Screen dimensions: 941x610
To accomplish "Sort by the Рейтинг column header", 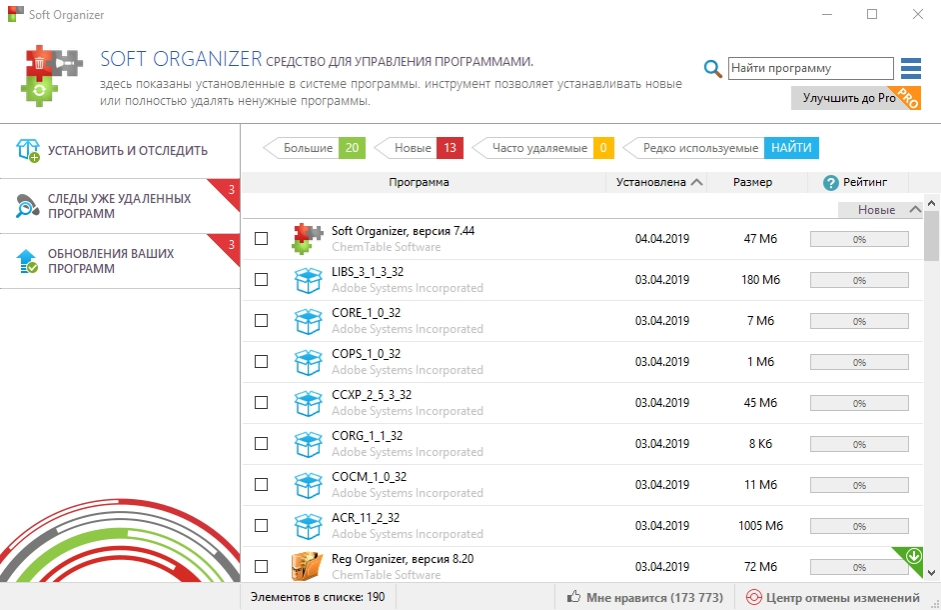I will coord(858,182).
